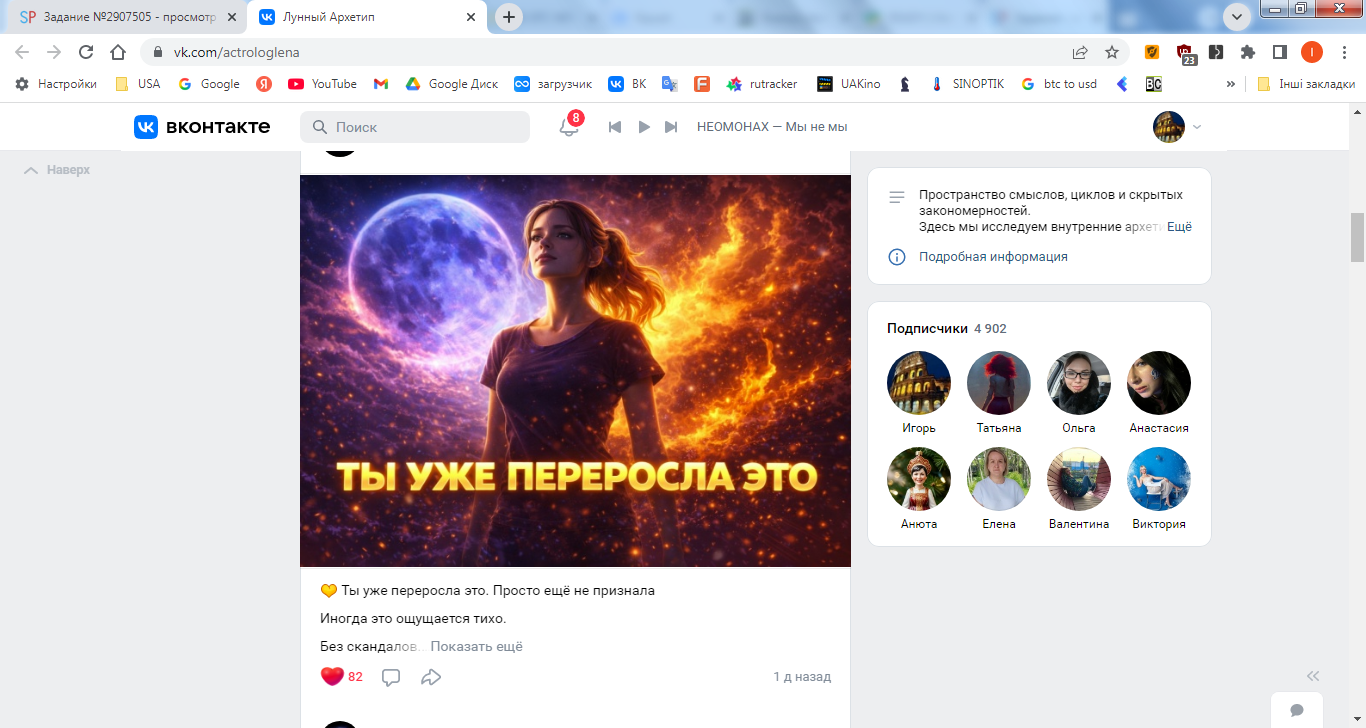The height and width of the screenshot is (728, 1366).
Task: Open subscriber Анюта's avatar
Action: click(x=919, y=479)
